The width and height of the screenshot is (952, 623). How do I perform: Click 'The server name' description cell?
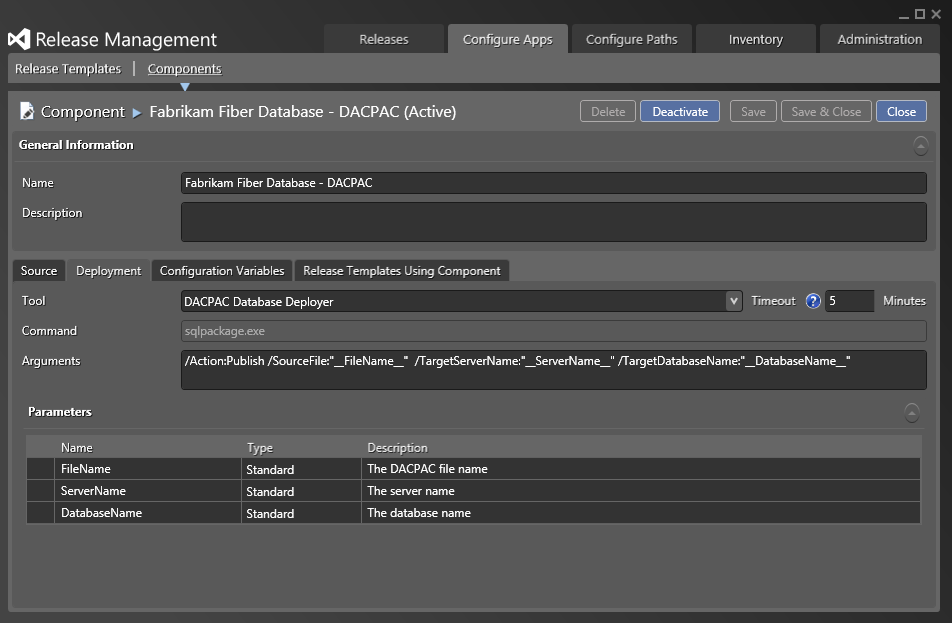pyautogui.click(x=641, y=491)
